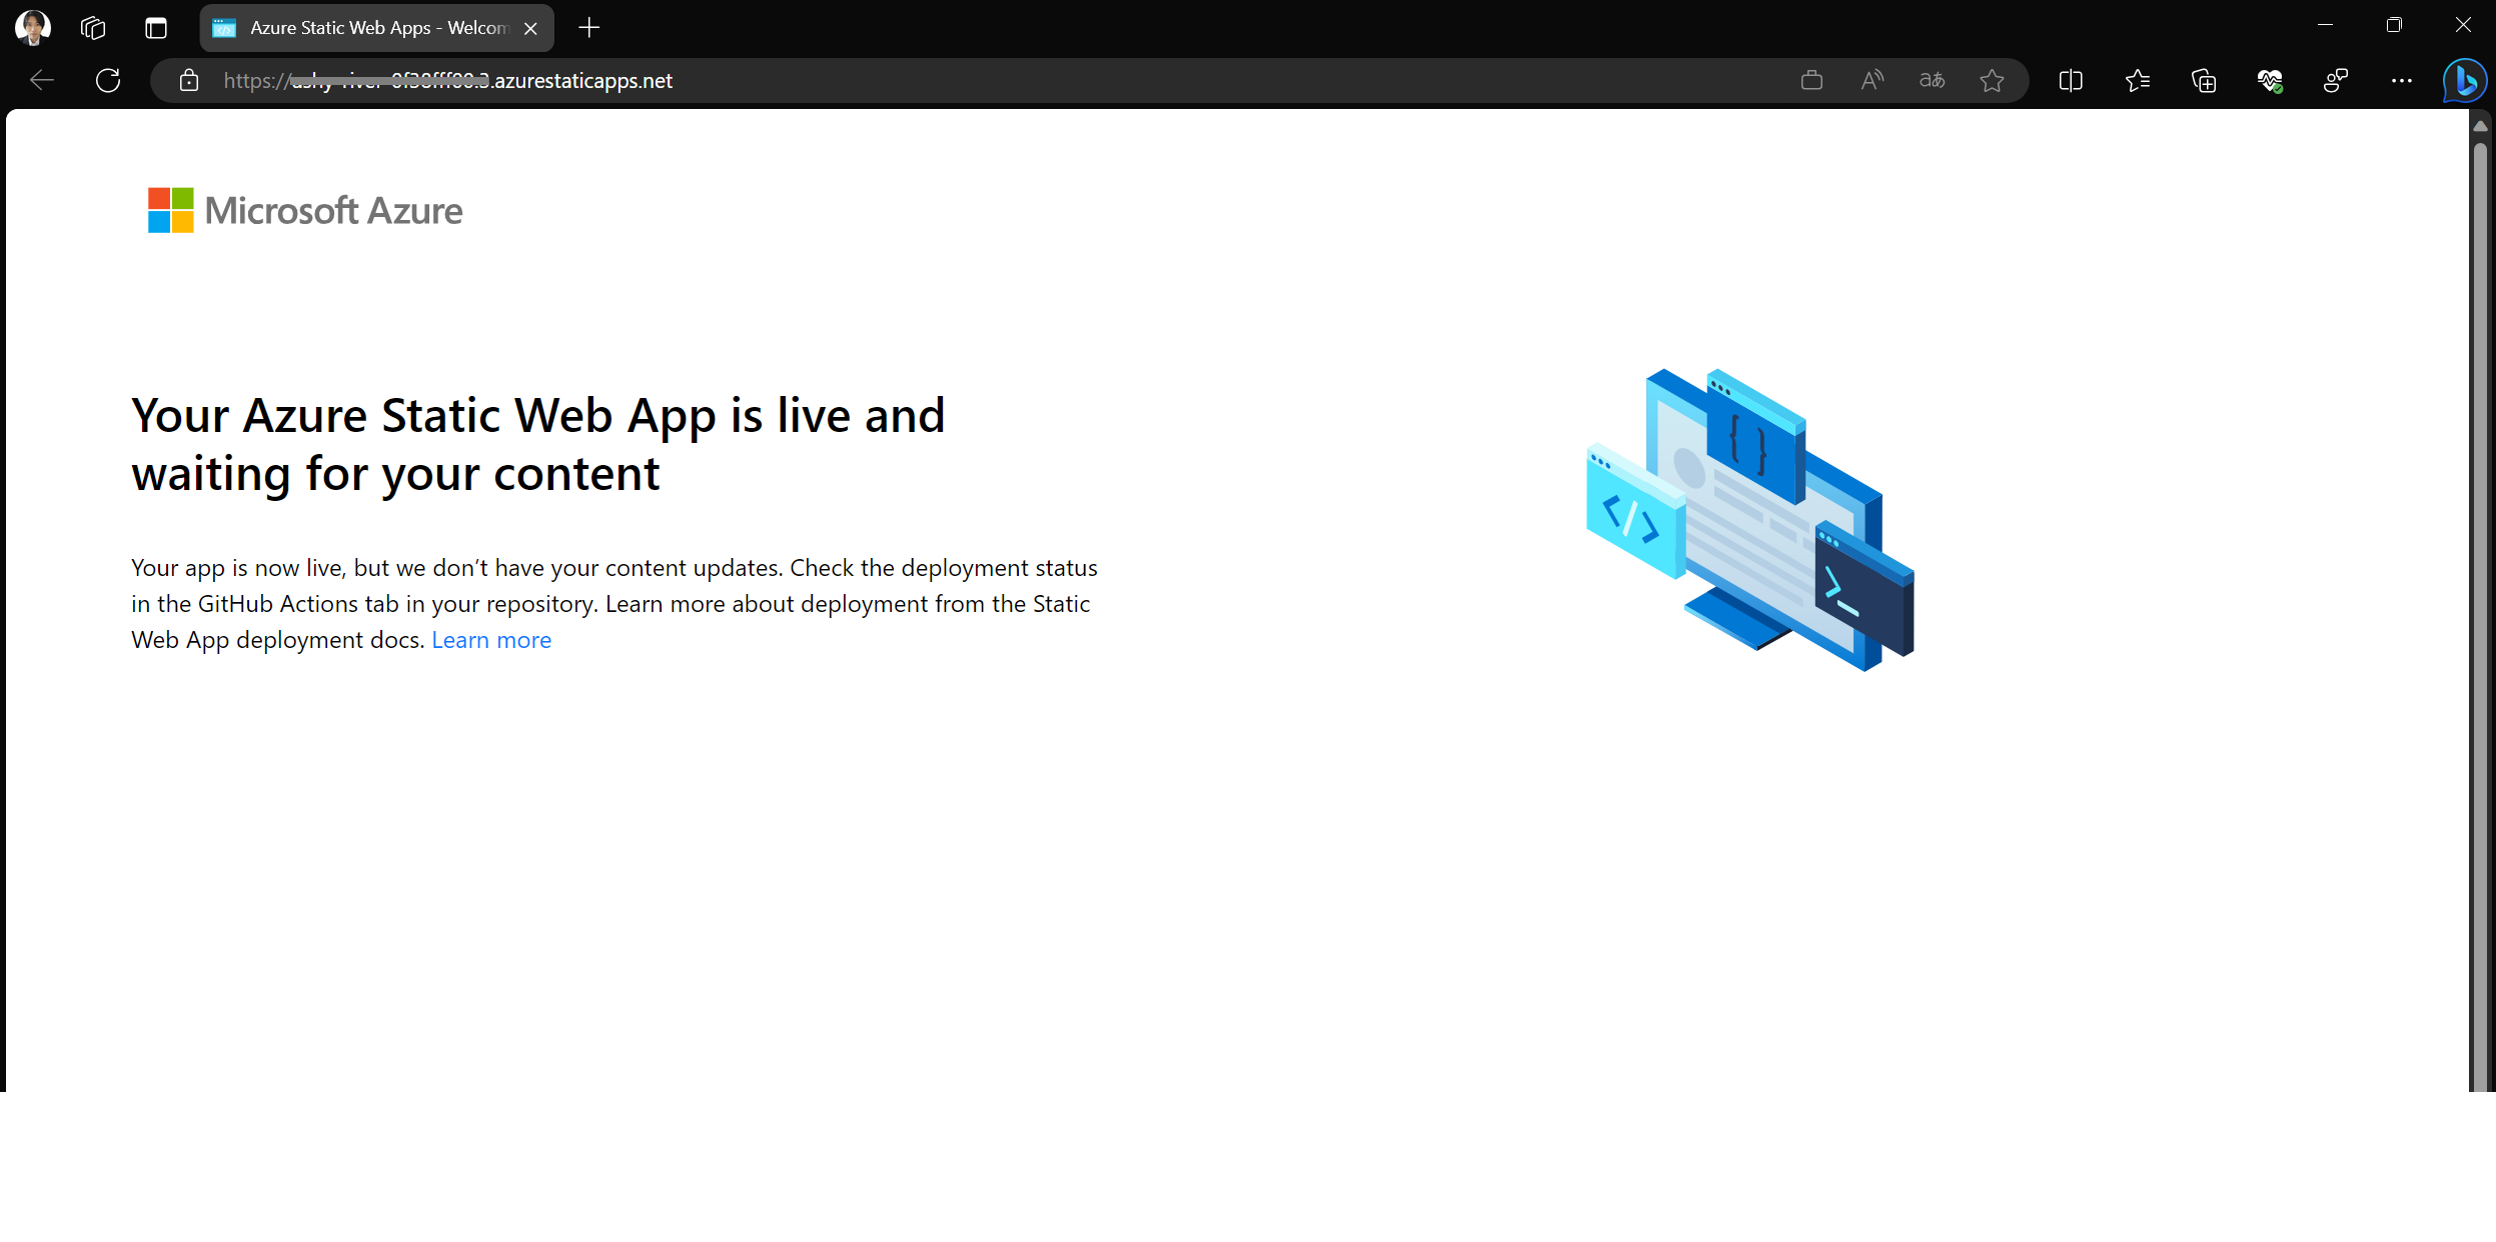Follow the Learn more link
Screen dimensions: 2496x1242
click(x=491, y=640)
